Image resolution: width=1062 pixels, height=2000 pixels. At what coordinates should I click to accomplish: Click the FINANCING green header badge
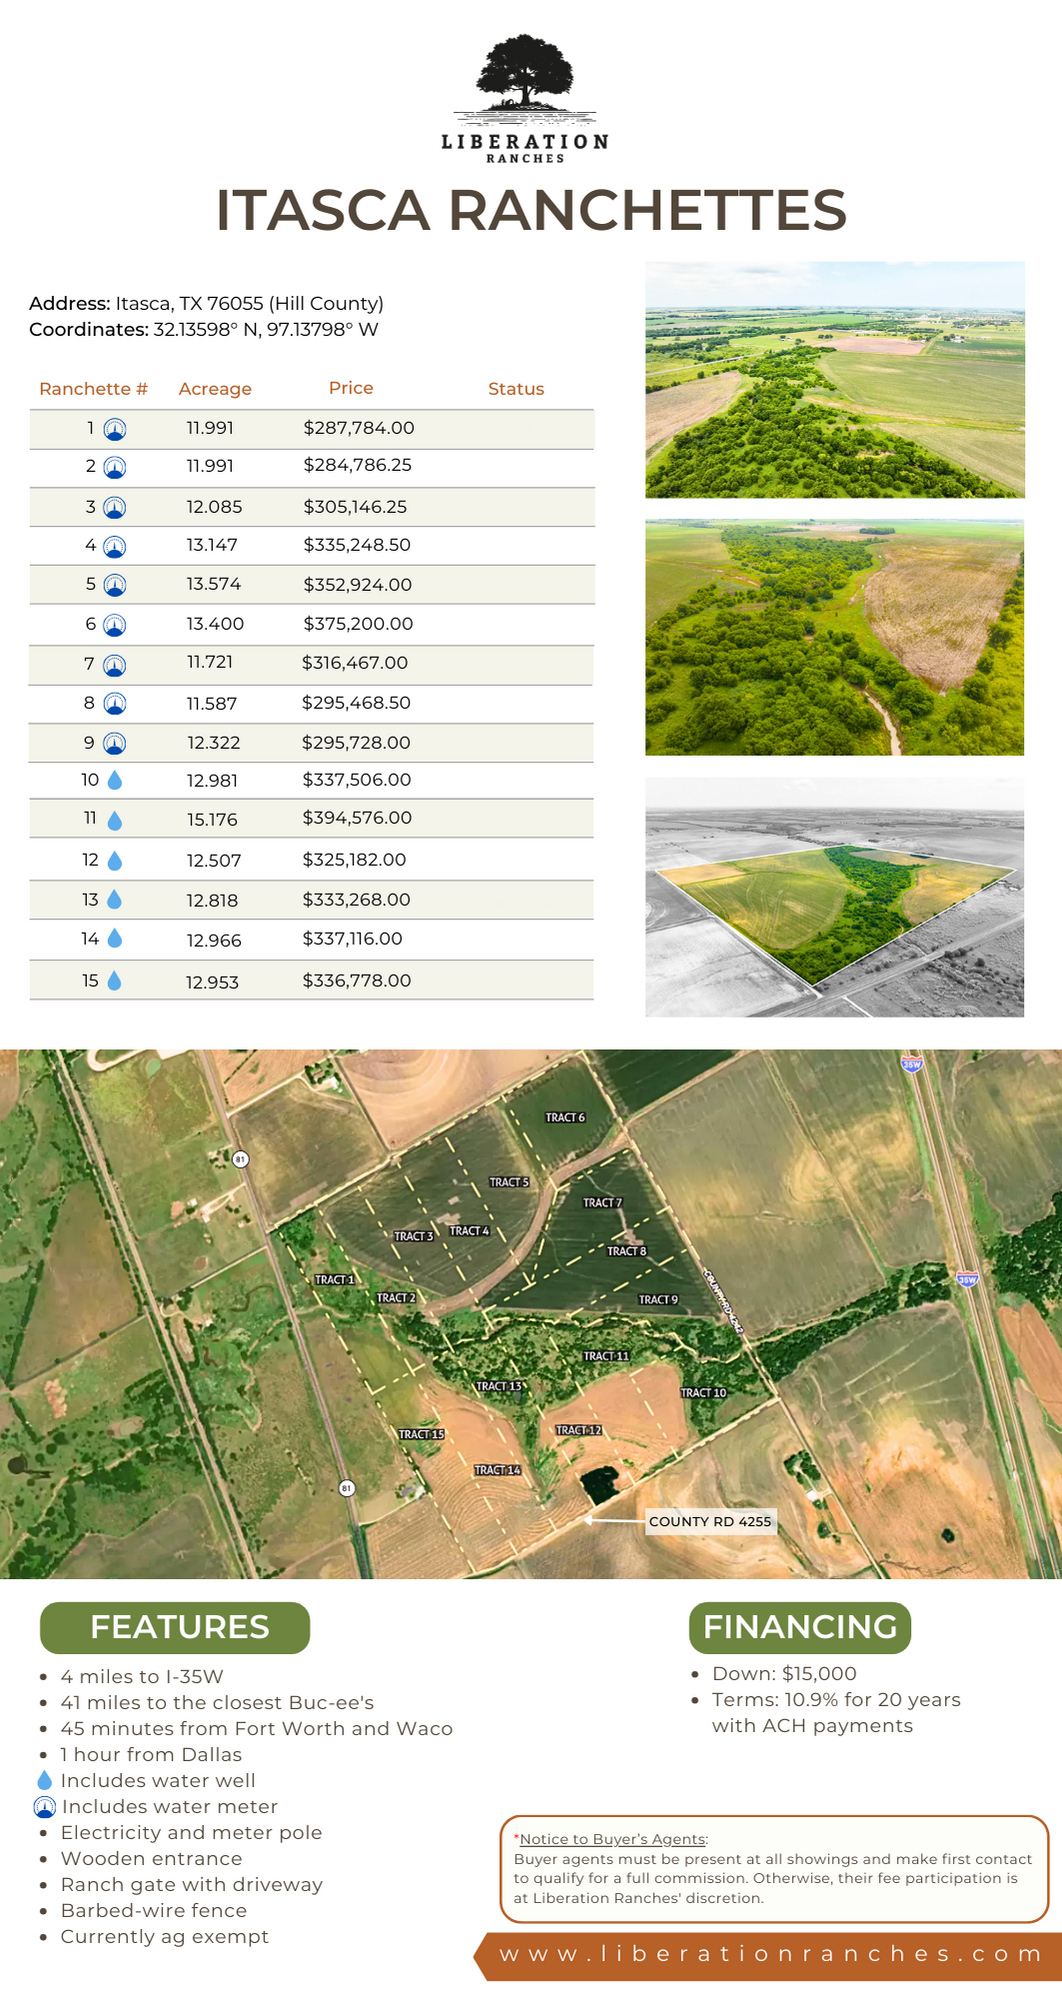point(799,1627)
